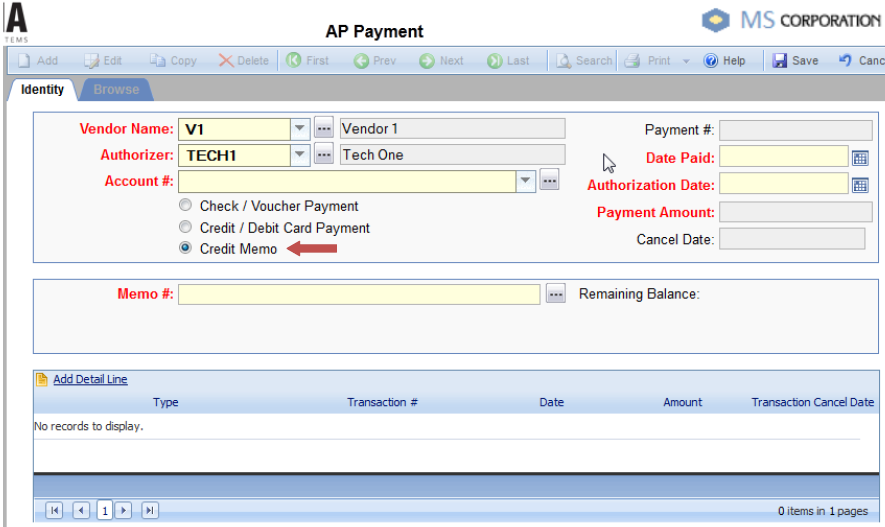Click the Account # lookup ellipsis button

click(x=550, y=181)
